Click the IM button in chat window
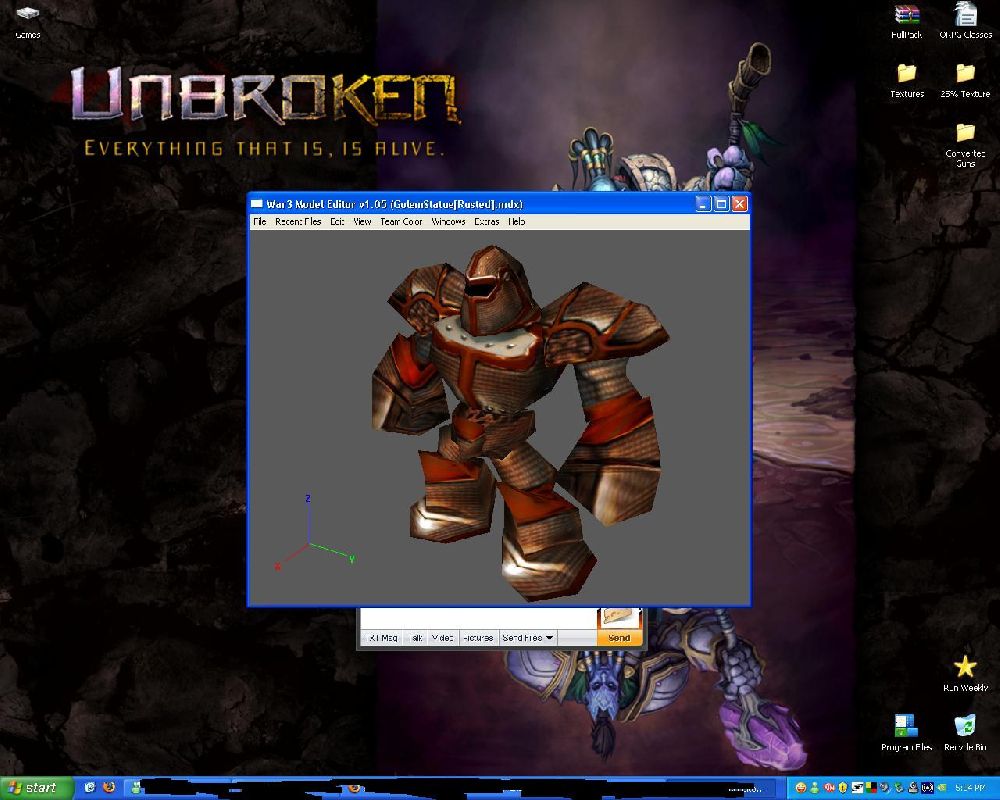The image size is (1000, 800). point(383,637)
